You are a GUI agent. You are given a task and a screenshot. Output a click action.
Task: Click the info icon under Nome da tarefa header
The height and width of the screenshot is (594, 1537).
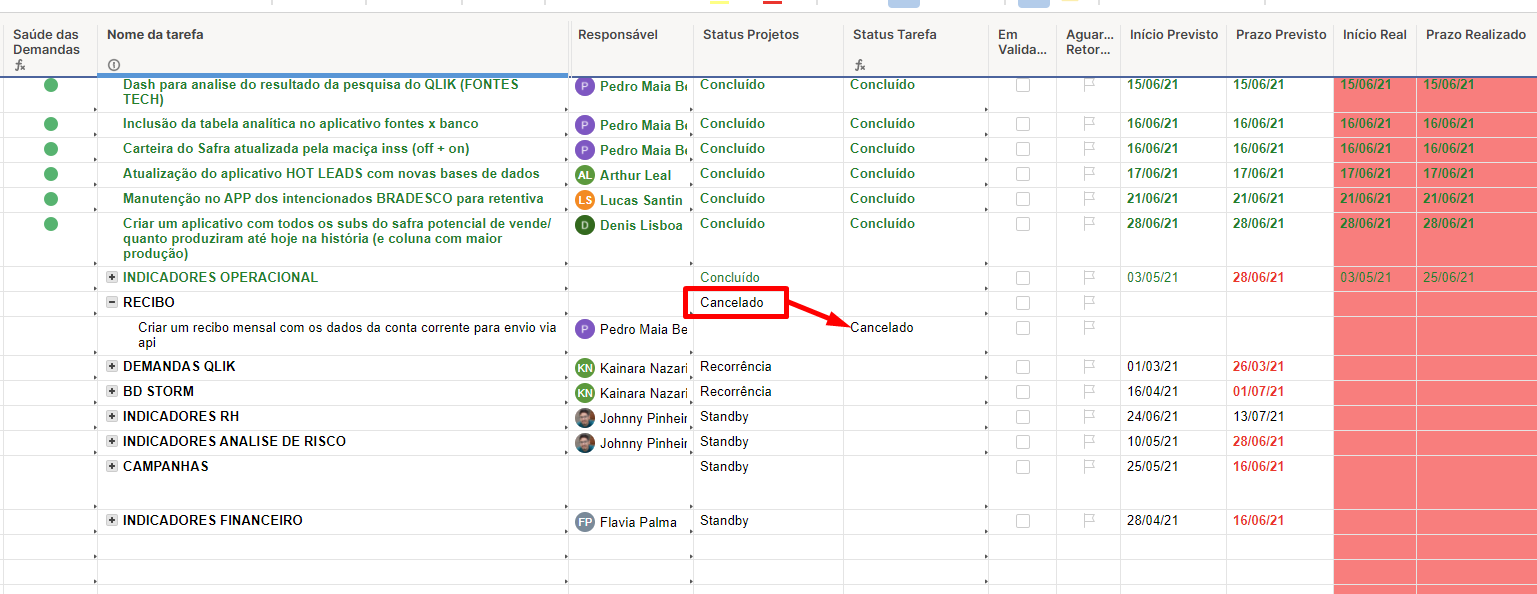click(113, 65)
